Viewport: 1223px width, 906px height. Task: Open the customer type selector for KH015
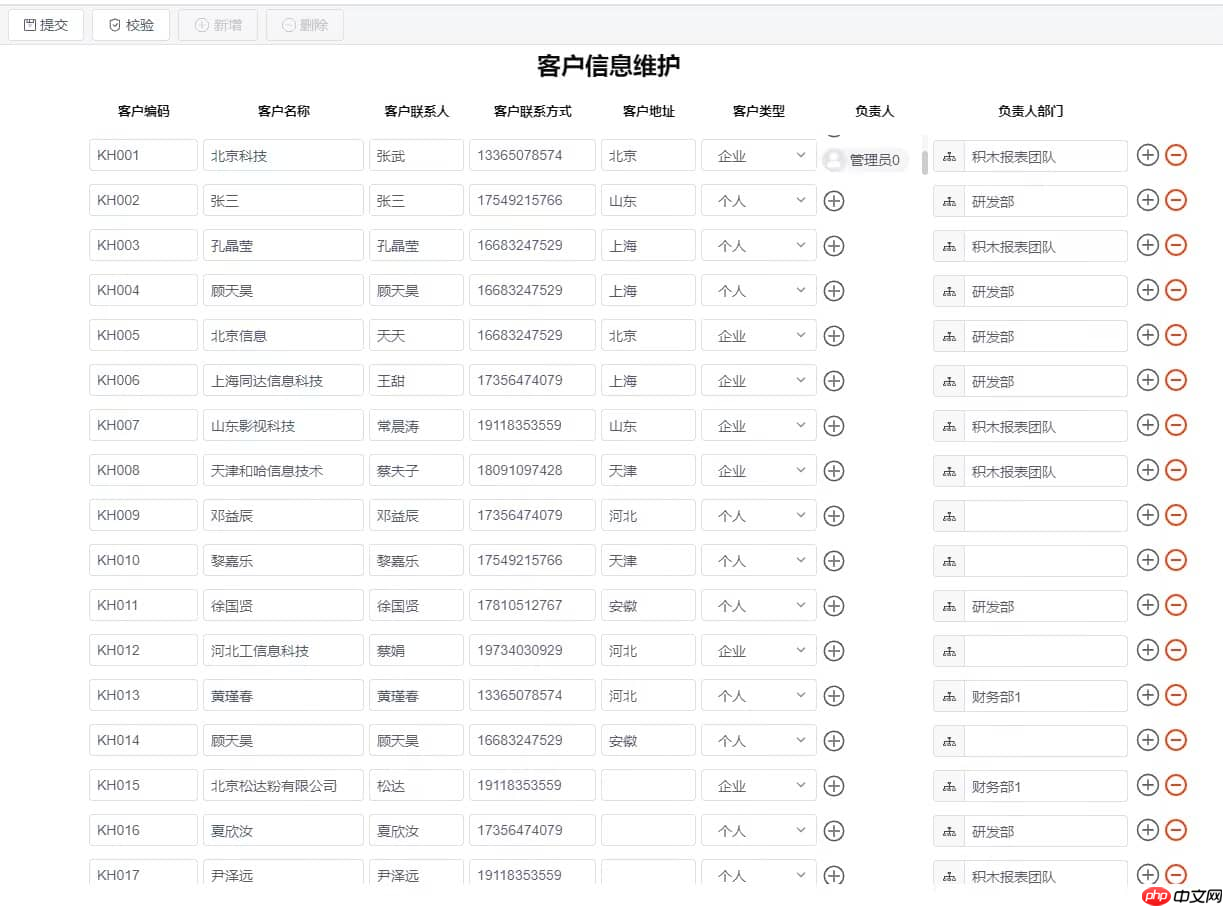point(758,785)
